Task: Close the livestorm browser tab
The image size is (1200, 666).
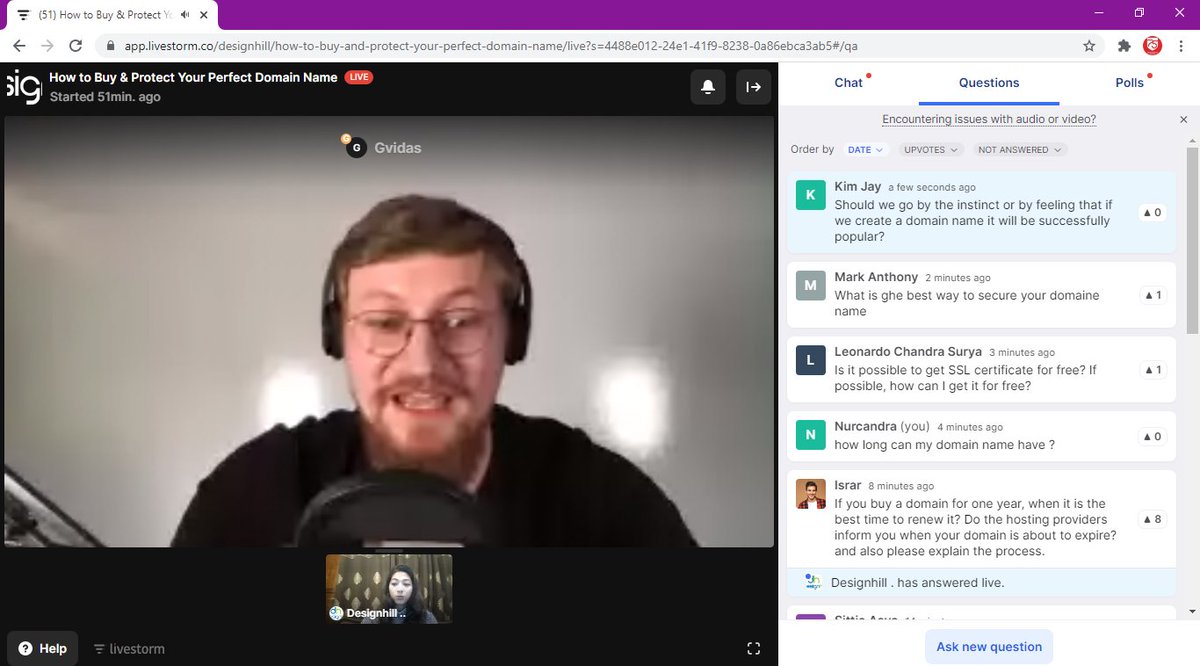Action: (x=203, y=15)
